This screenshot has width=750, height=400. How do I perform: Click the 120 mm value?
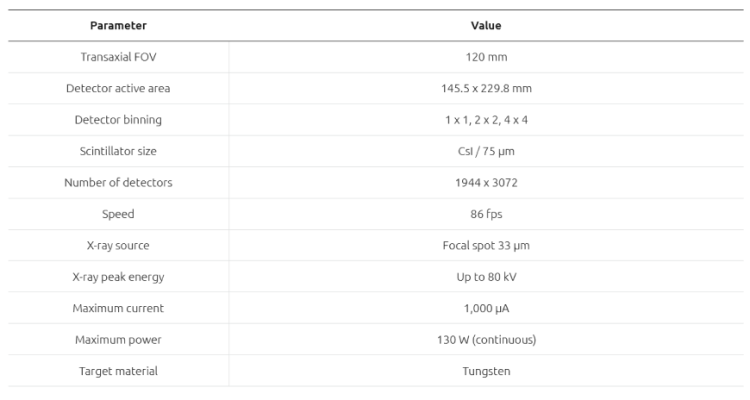pyautogui.click(x=486, y=56)
